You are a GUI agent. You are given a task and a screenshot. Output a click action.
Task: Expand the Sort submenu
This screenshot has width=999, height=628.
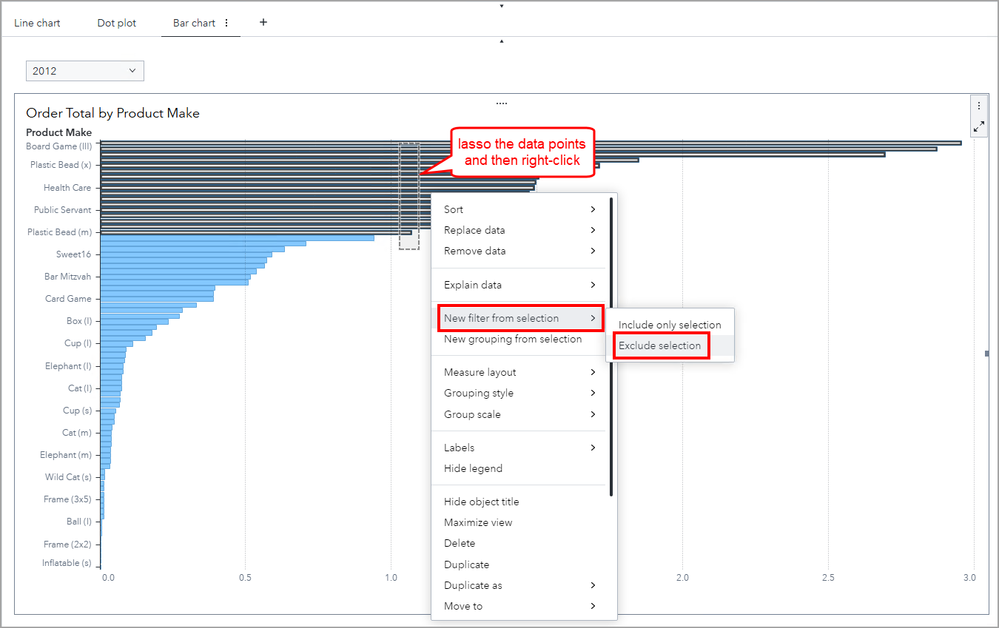[520, 209]
